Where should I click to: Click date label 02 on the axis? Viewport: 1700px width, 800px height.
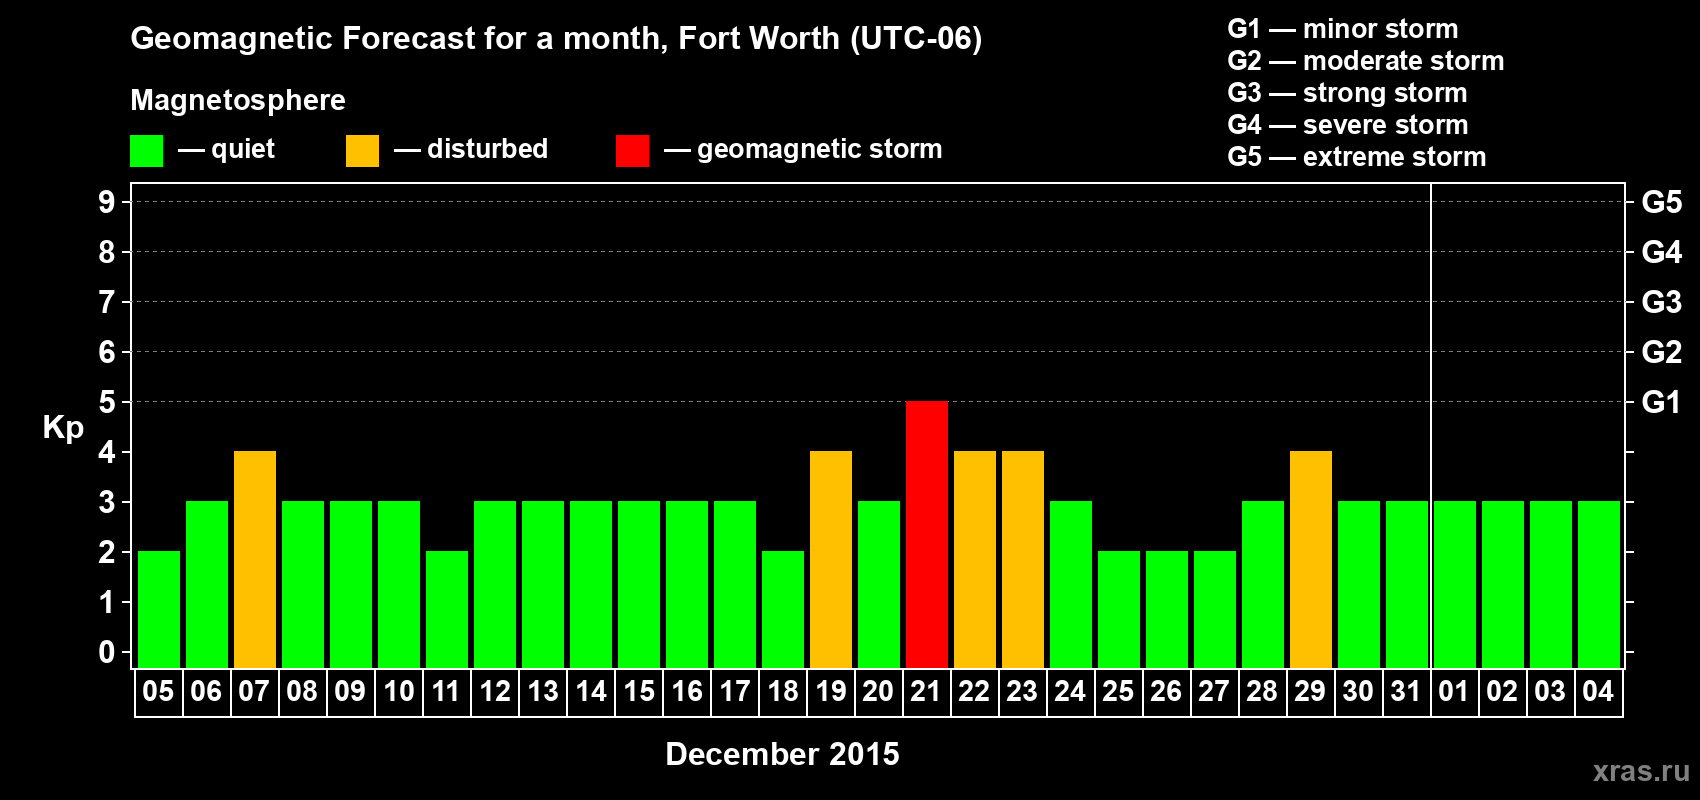1502,691
